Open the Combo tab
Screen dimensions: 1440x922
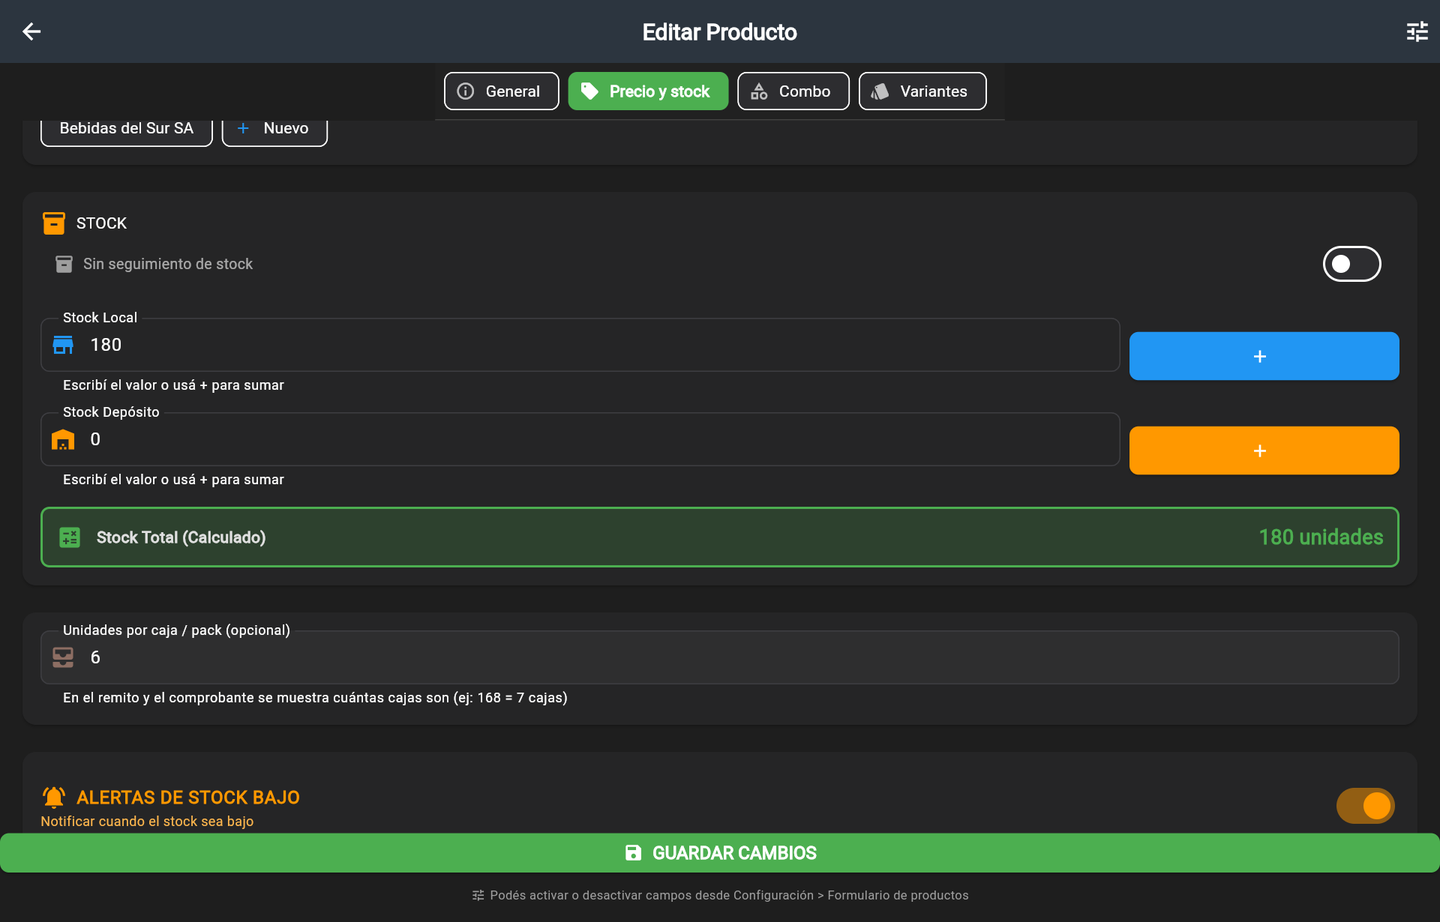point(793,91)
